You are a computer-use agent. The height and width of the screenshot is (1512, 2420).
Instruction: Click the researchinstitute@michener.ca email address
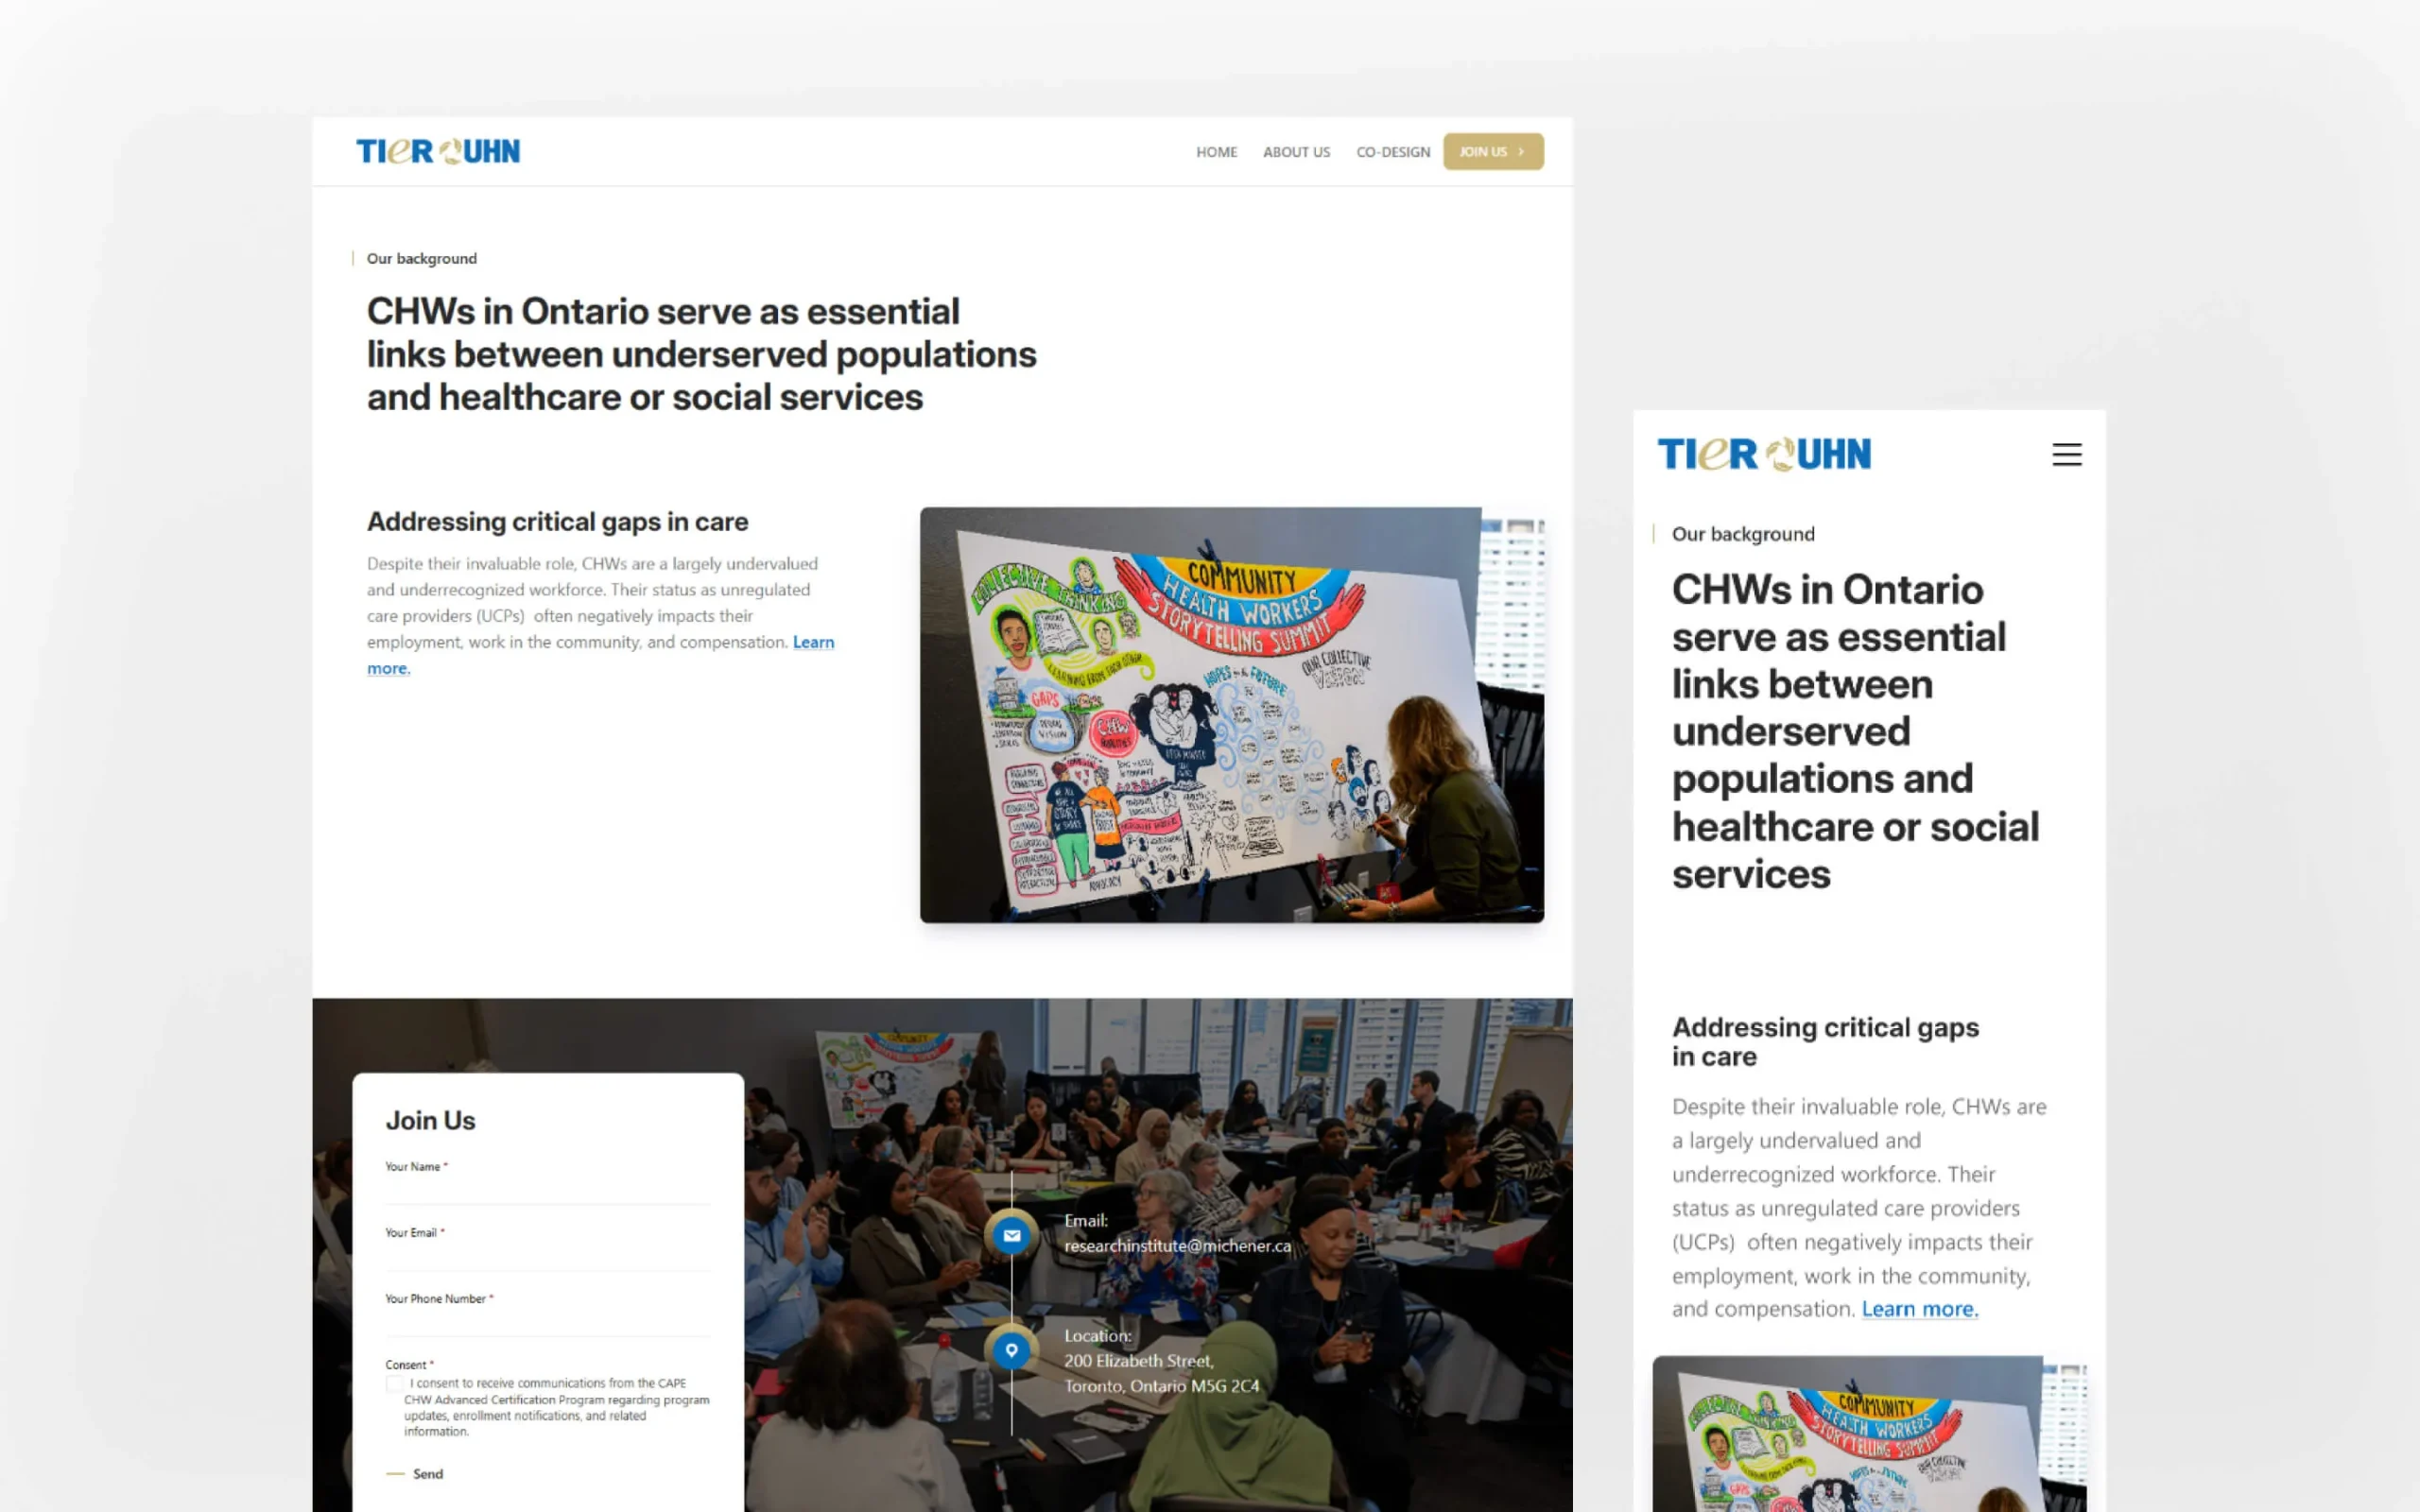[1177, 1246]
